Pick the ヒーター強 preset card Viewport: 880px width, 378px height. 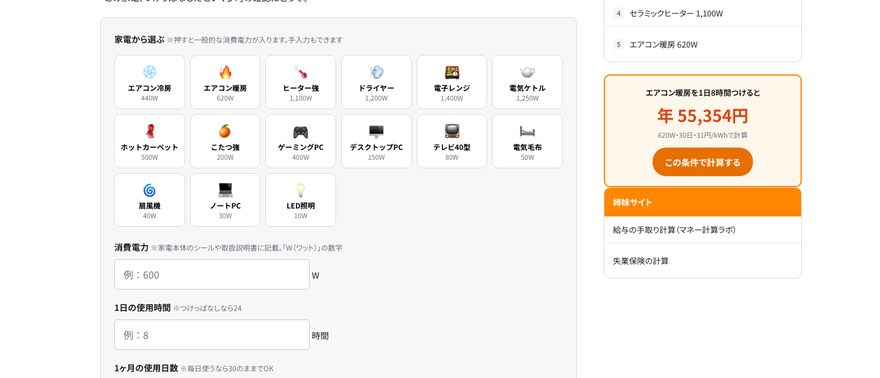[301, 82]
